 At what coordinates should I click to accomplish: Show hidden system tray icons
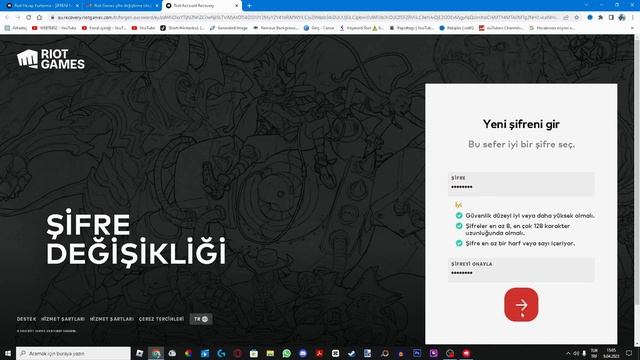pyautogui.click(x=568, y=353)
